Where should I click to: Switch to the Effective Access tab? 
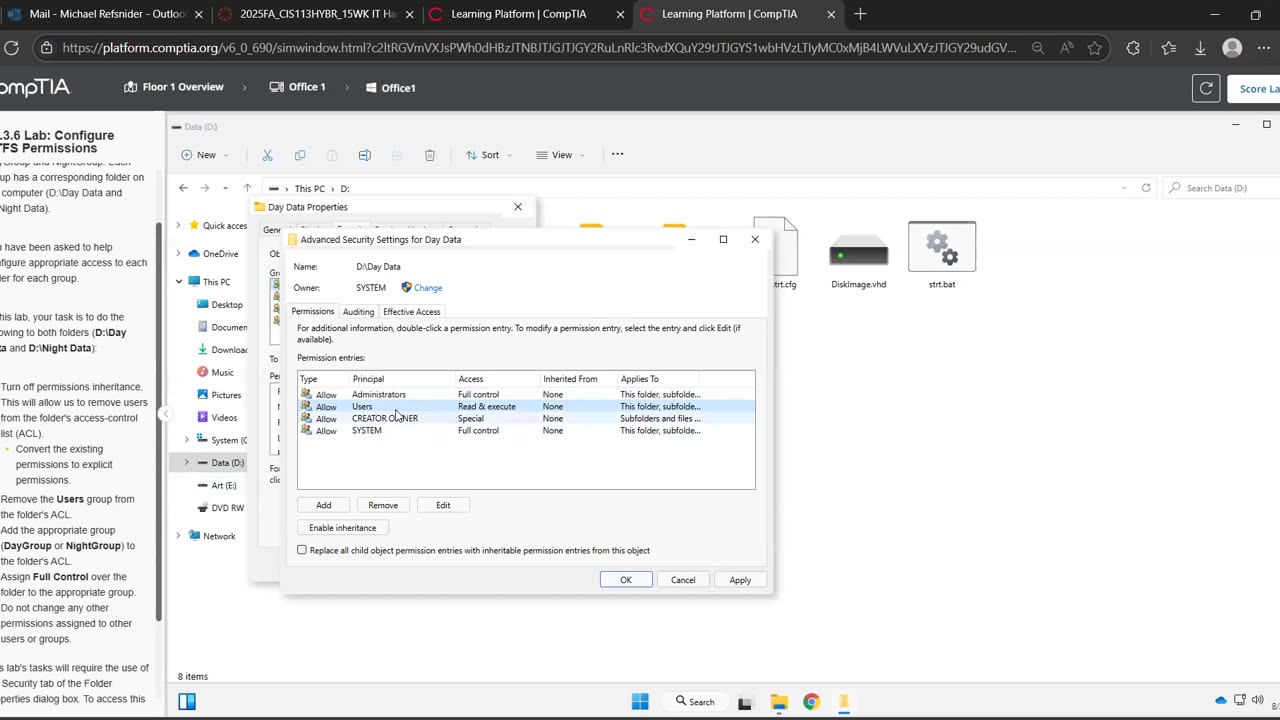pos(412,312)
